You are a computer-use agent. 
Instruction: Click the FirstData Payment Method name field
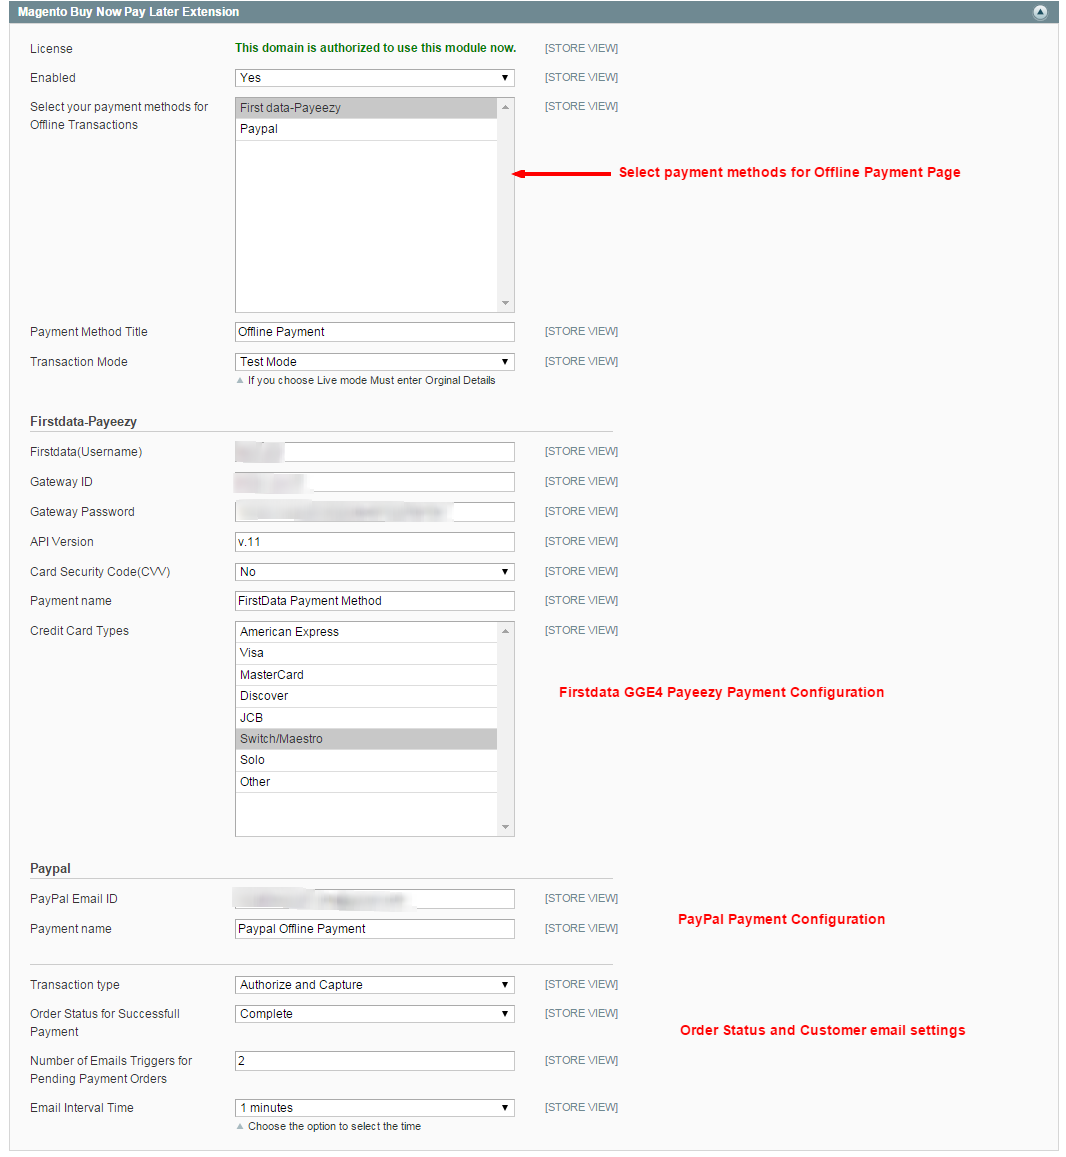pos(375,601)
